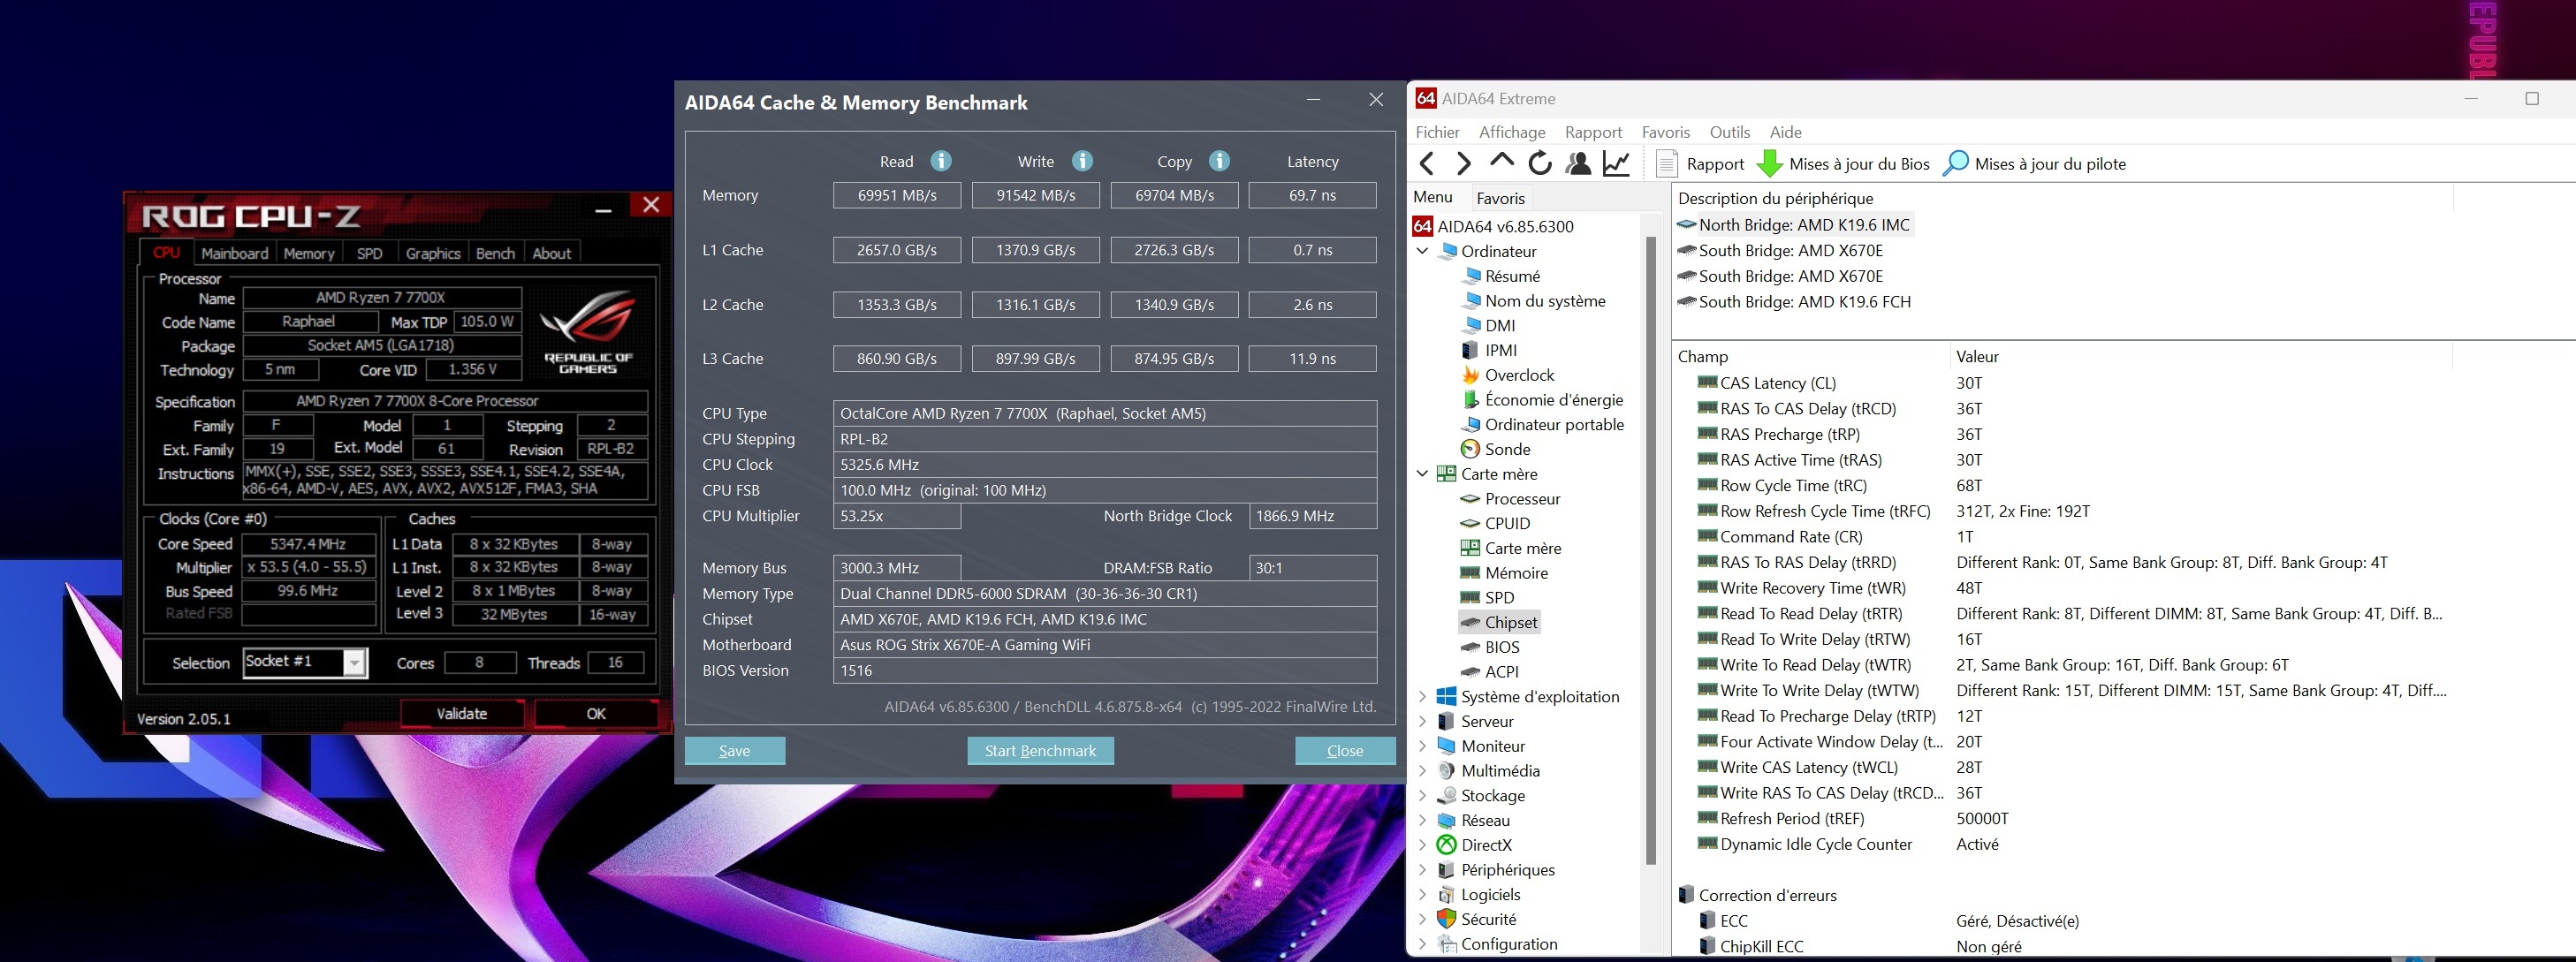Open the Socket #1 selection dropdown
2576x962 pixels.
pyautogui.click(x=354, y=663)
